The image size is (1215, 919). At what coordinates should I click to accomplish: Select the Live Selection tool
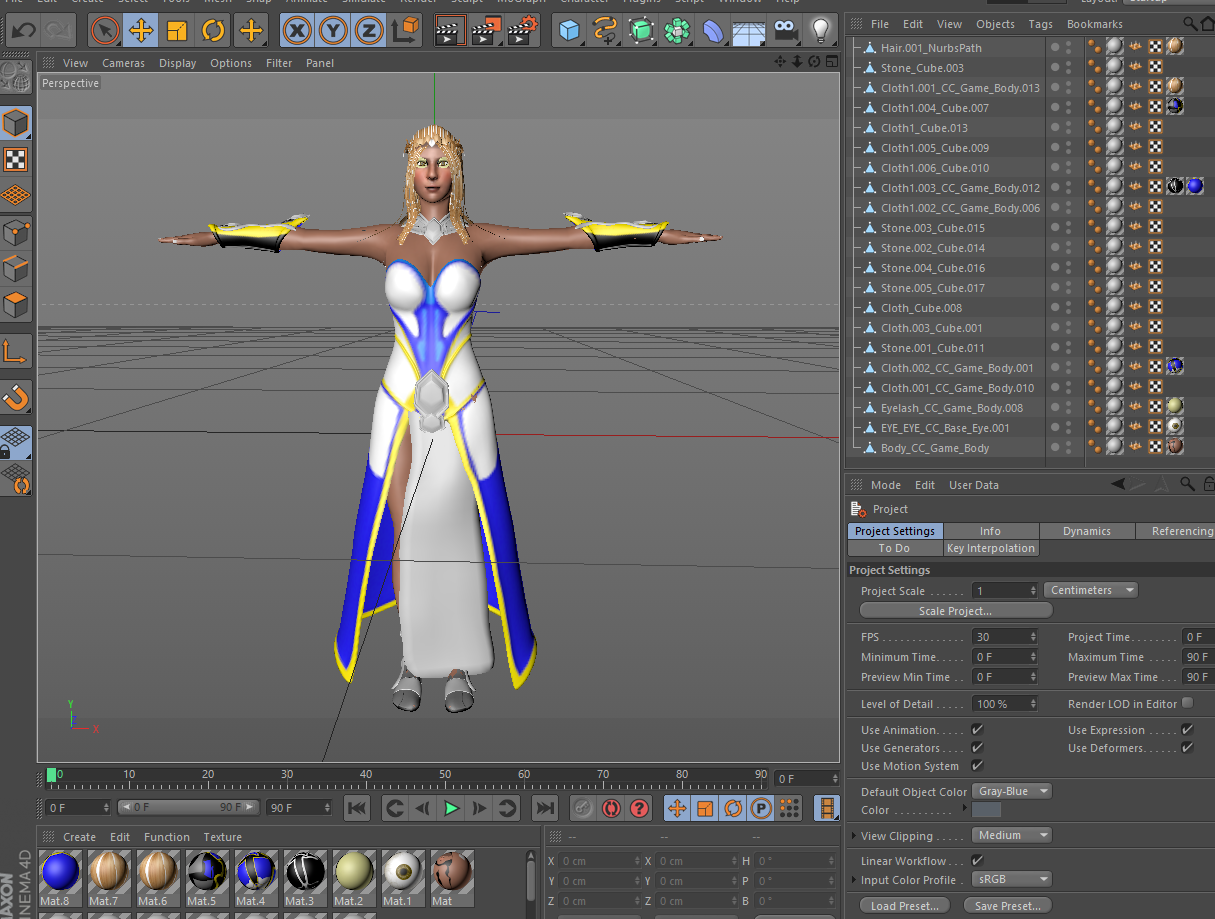click(x=105, y=31)
